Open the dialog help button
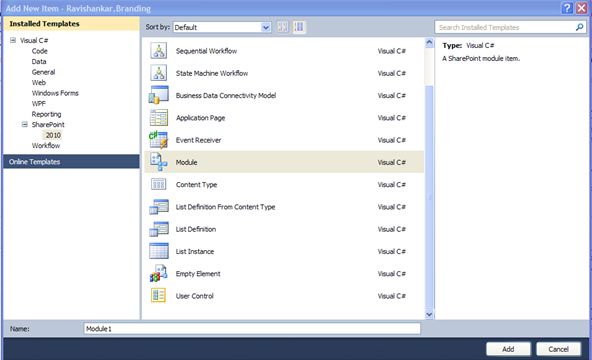The image size is (592, 360). pos(567,8)
